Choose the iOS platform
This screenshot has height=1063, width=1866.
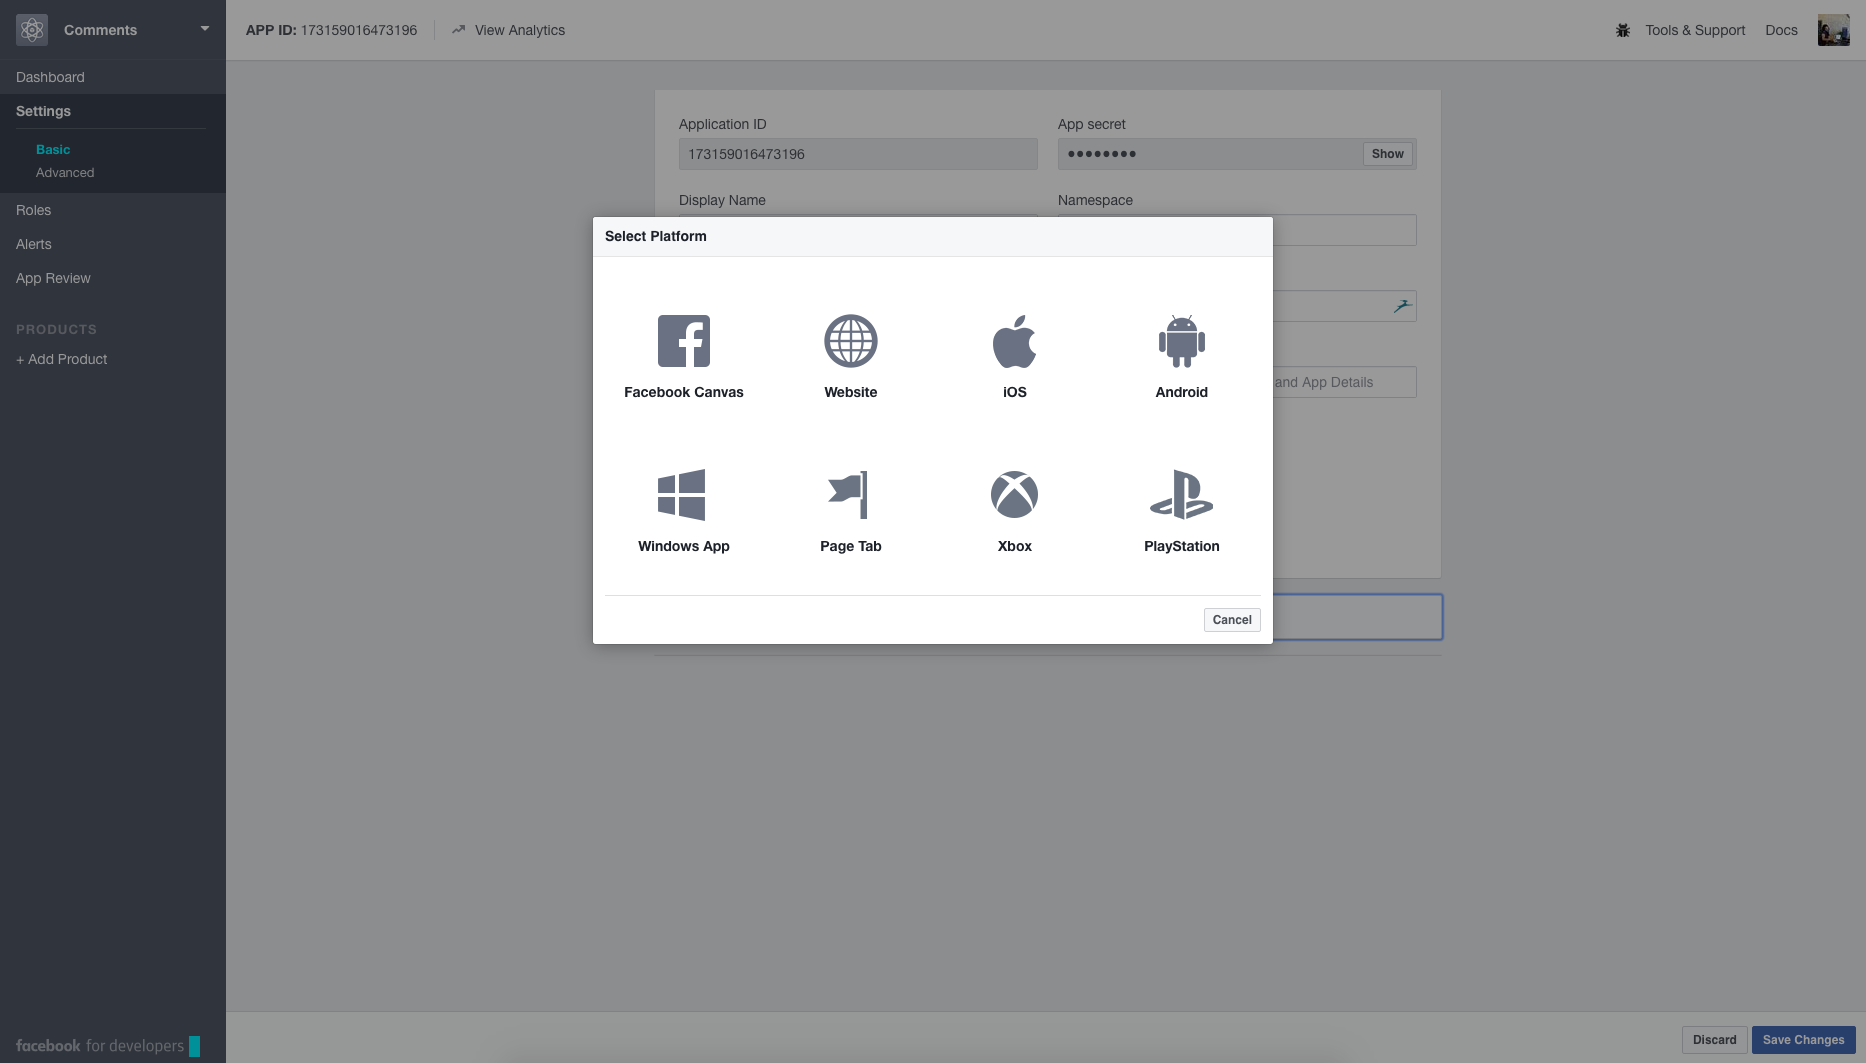click(1014, 355)
